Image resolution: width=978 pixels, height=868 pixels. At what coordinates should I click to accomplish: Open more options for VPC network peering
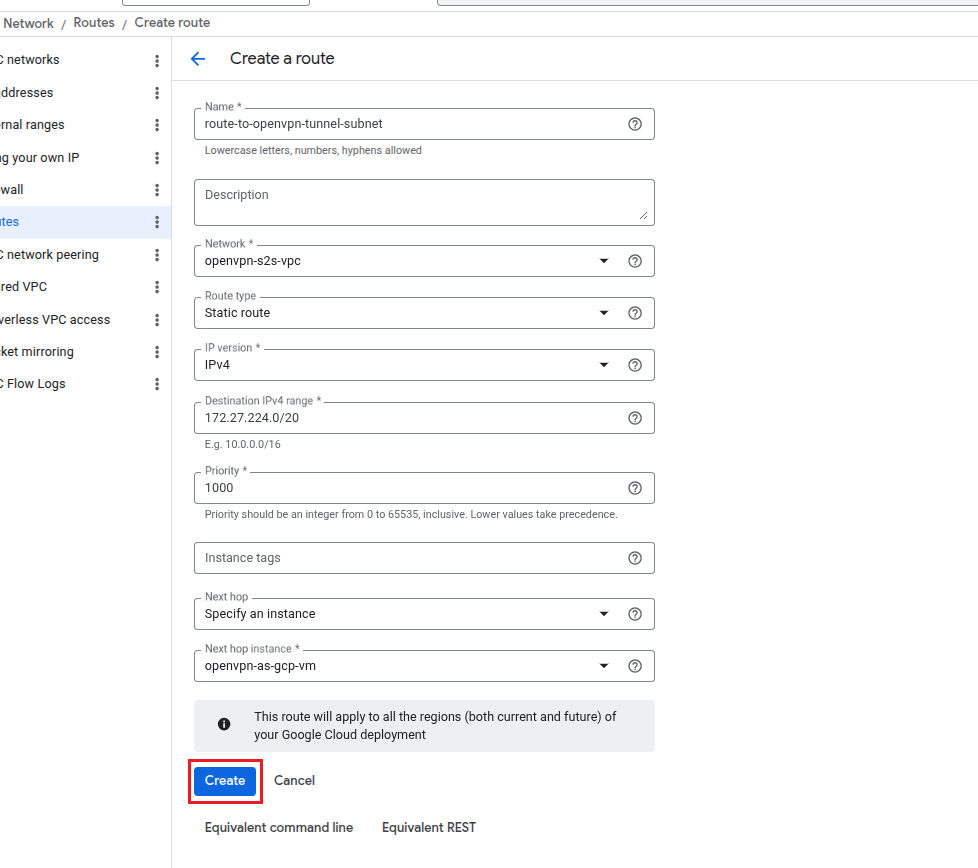(157, 255)
